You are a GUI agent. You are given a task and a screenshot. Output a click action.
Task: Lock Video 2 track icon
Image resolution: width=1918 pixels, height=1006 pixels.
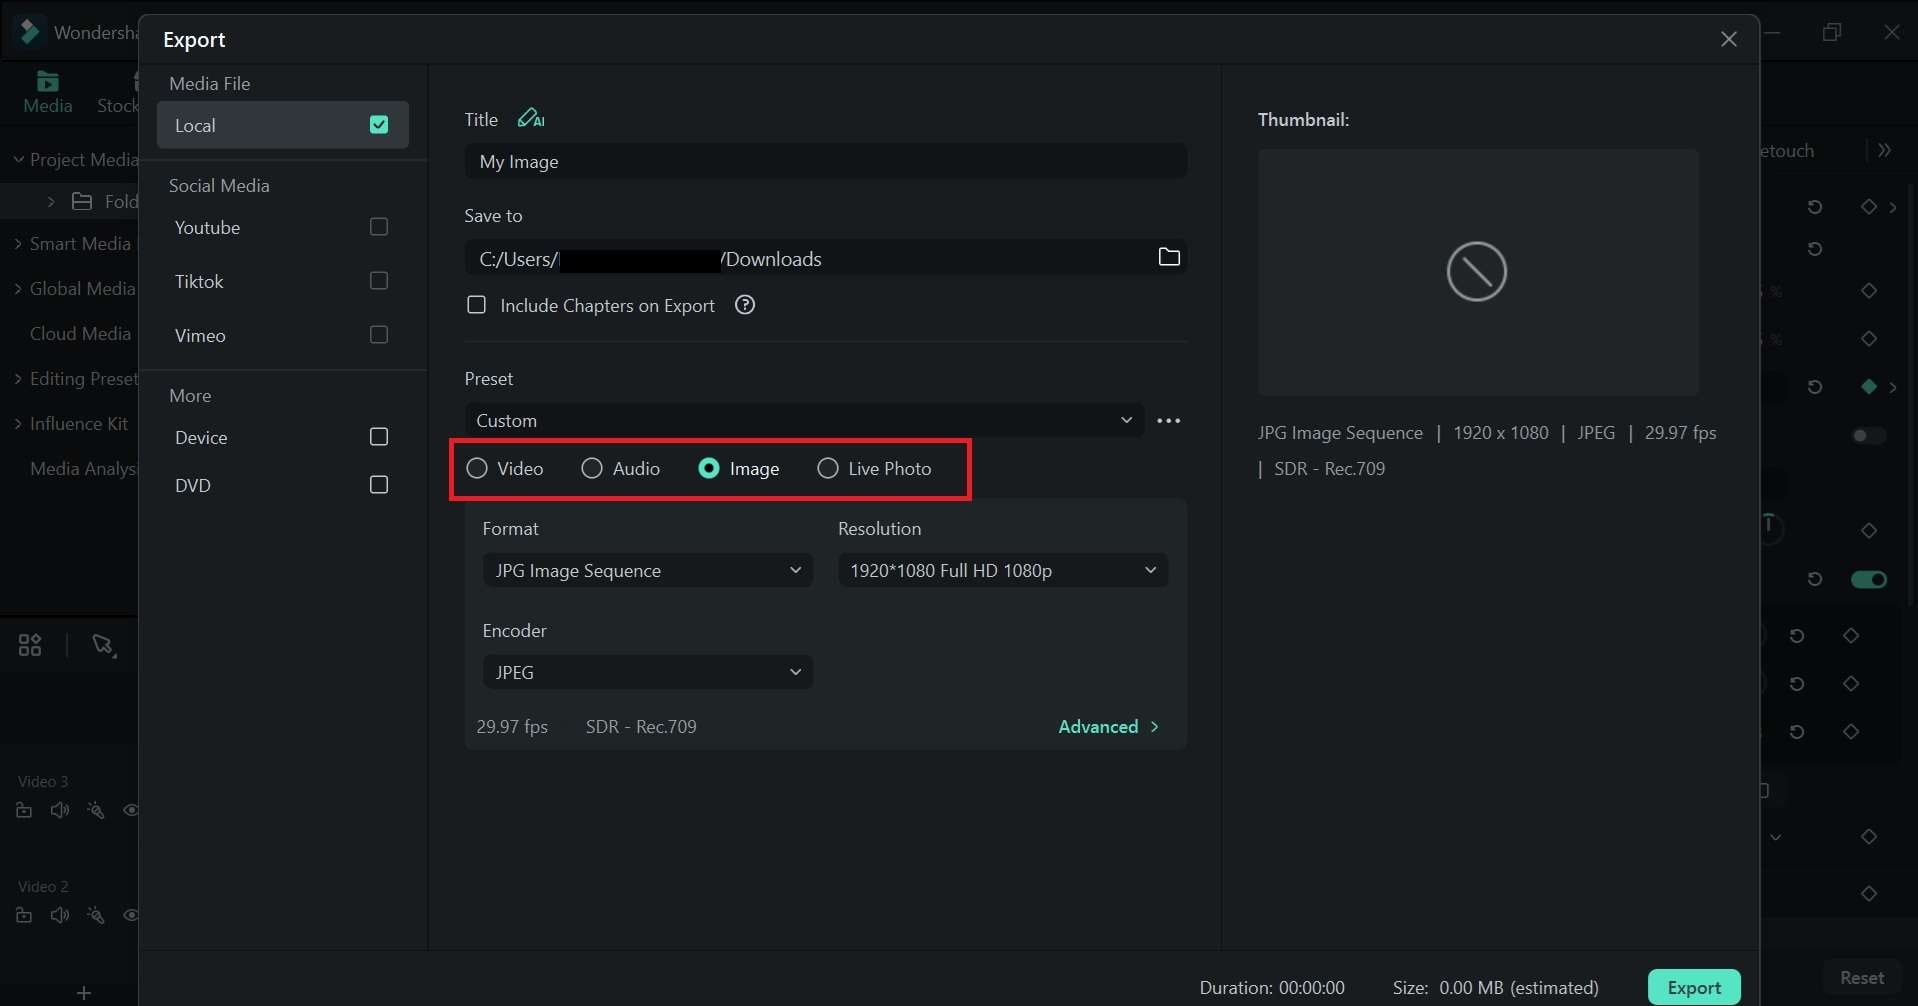coord(24,915)
